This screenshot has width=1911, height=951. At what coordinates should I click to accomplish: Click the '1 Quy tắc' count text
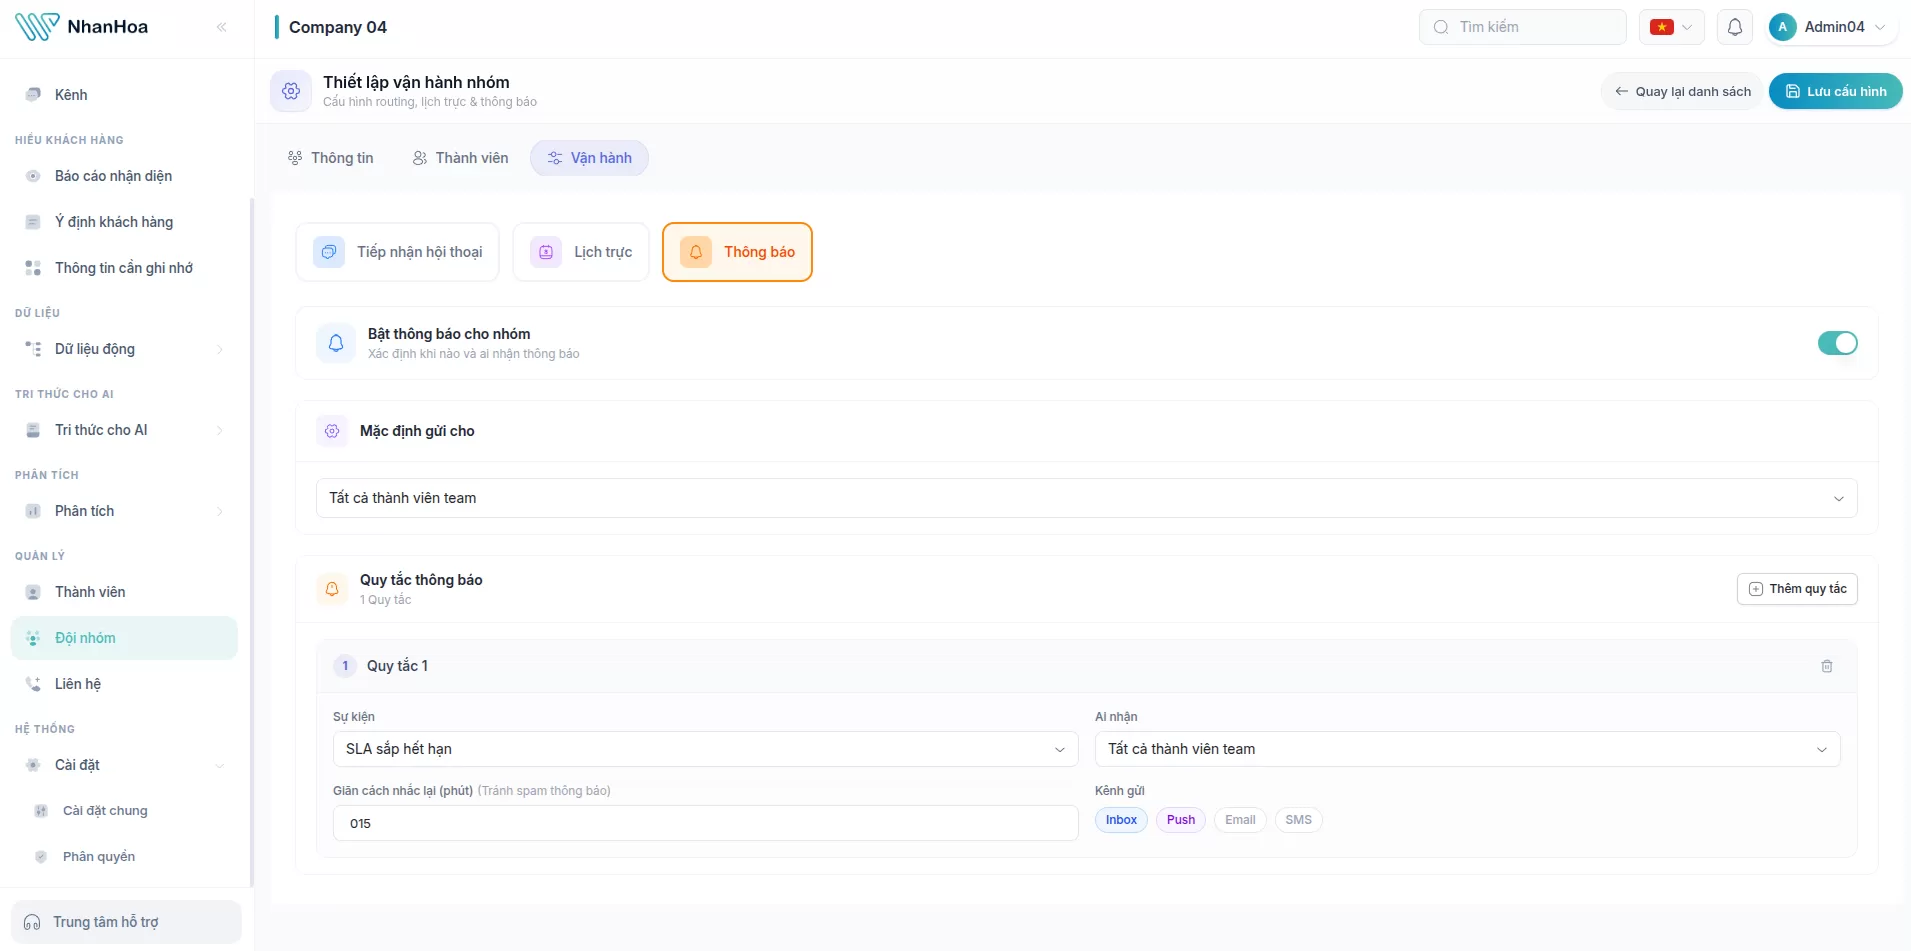pos(386,600)
